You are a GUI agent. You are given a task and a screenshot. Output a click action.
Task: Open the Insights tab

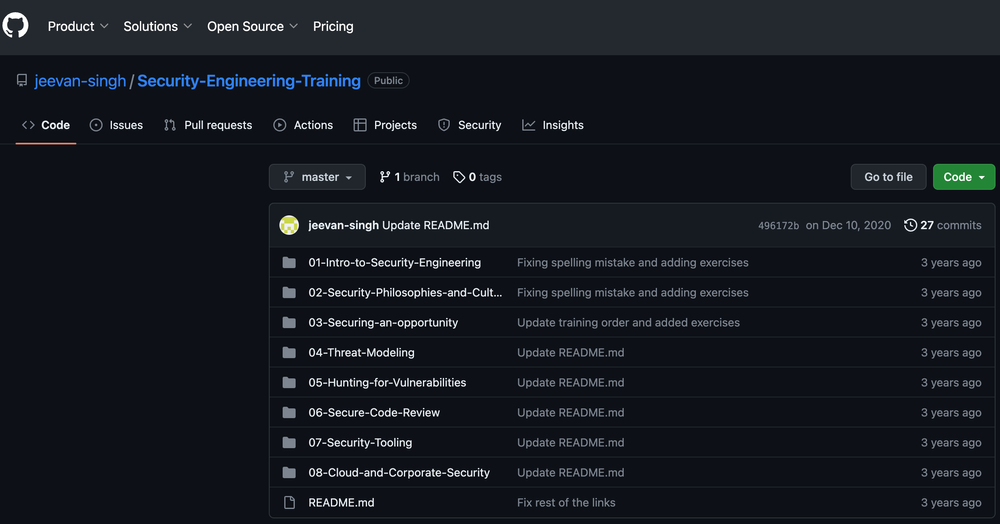pos(553,125)
